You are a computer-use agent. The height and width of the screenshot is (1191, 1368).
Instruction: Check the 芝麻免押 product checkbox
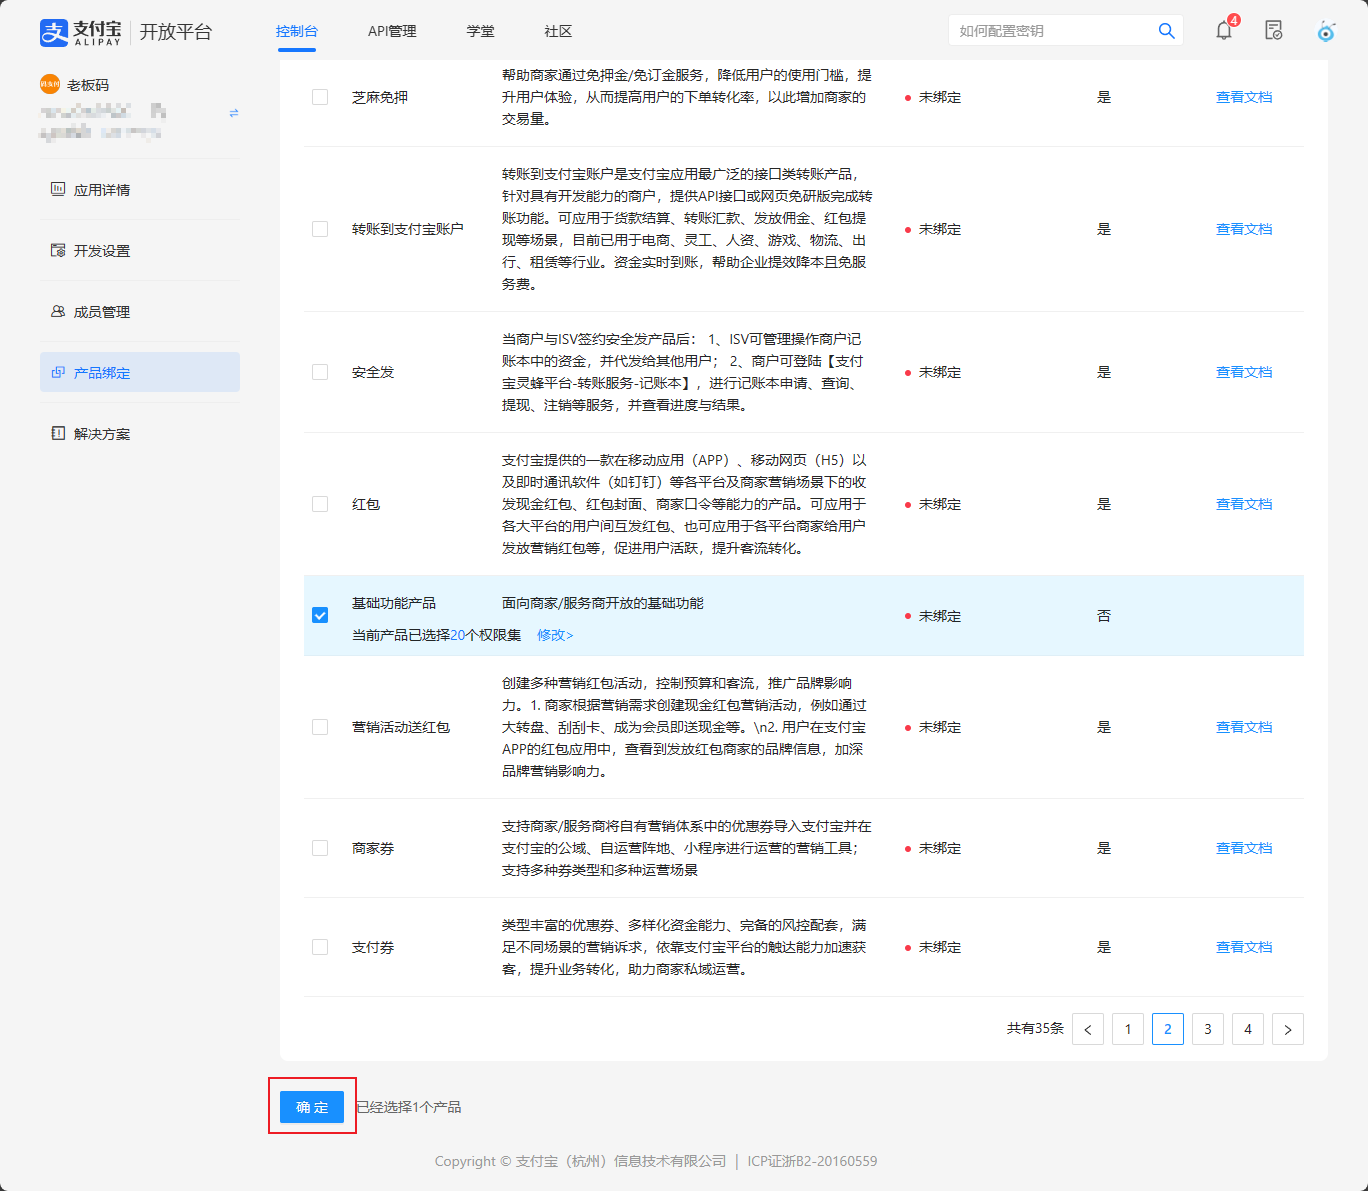pos(320,97)
